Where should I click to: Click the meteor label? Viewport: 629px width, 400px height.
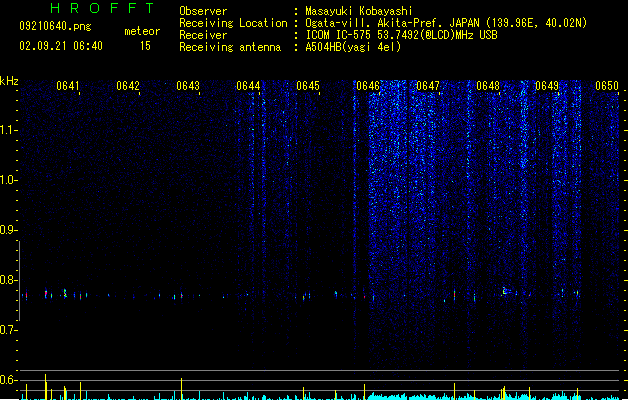(142, 31)
